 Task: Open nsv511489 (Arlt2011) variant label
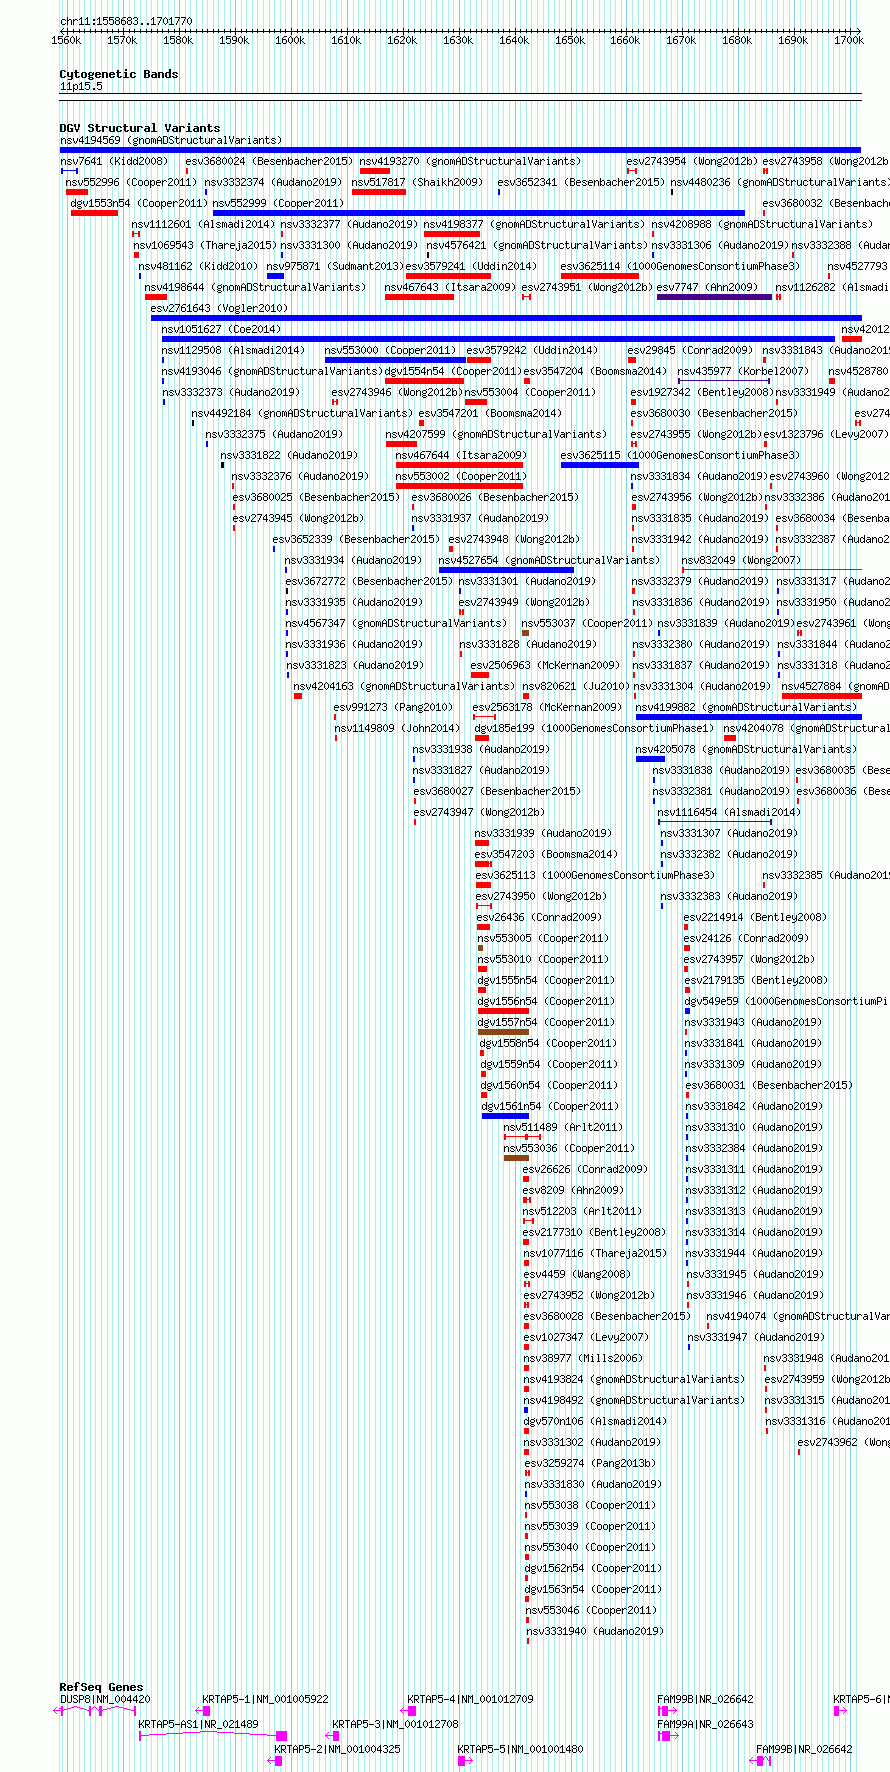coord(563,1127)
